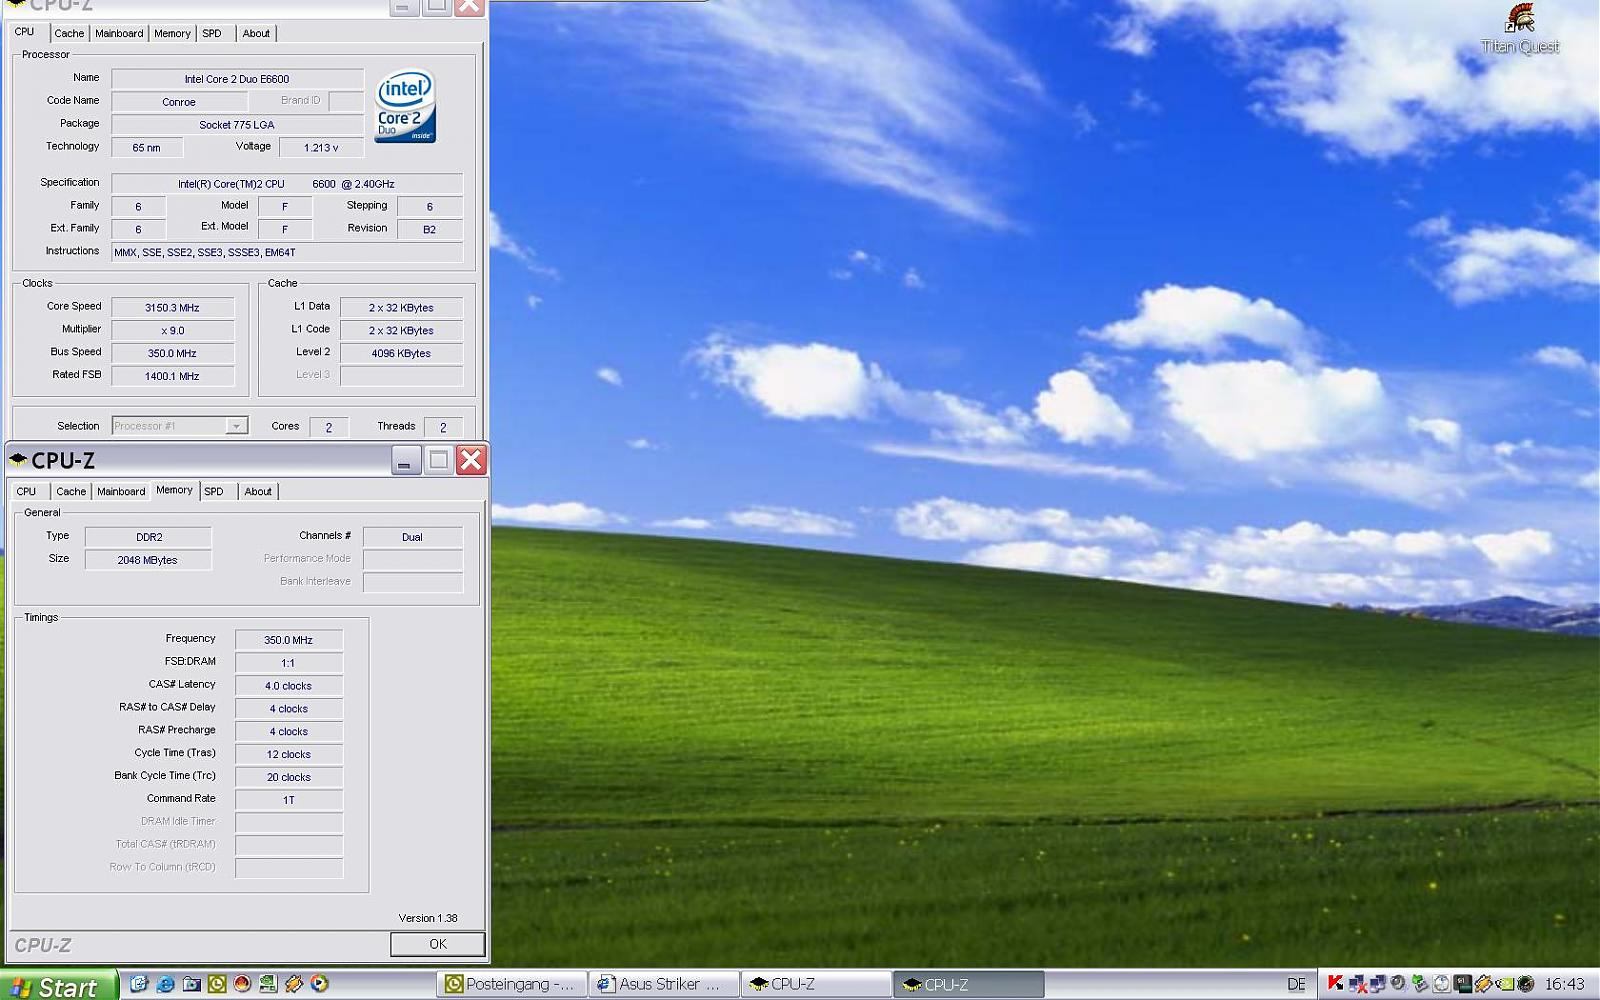Open the About tab in the upper CPU-Z
Image resolution: width=1600 pixels, height=1000 pixels.
coord(256,33)
